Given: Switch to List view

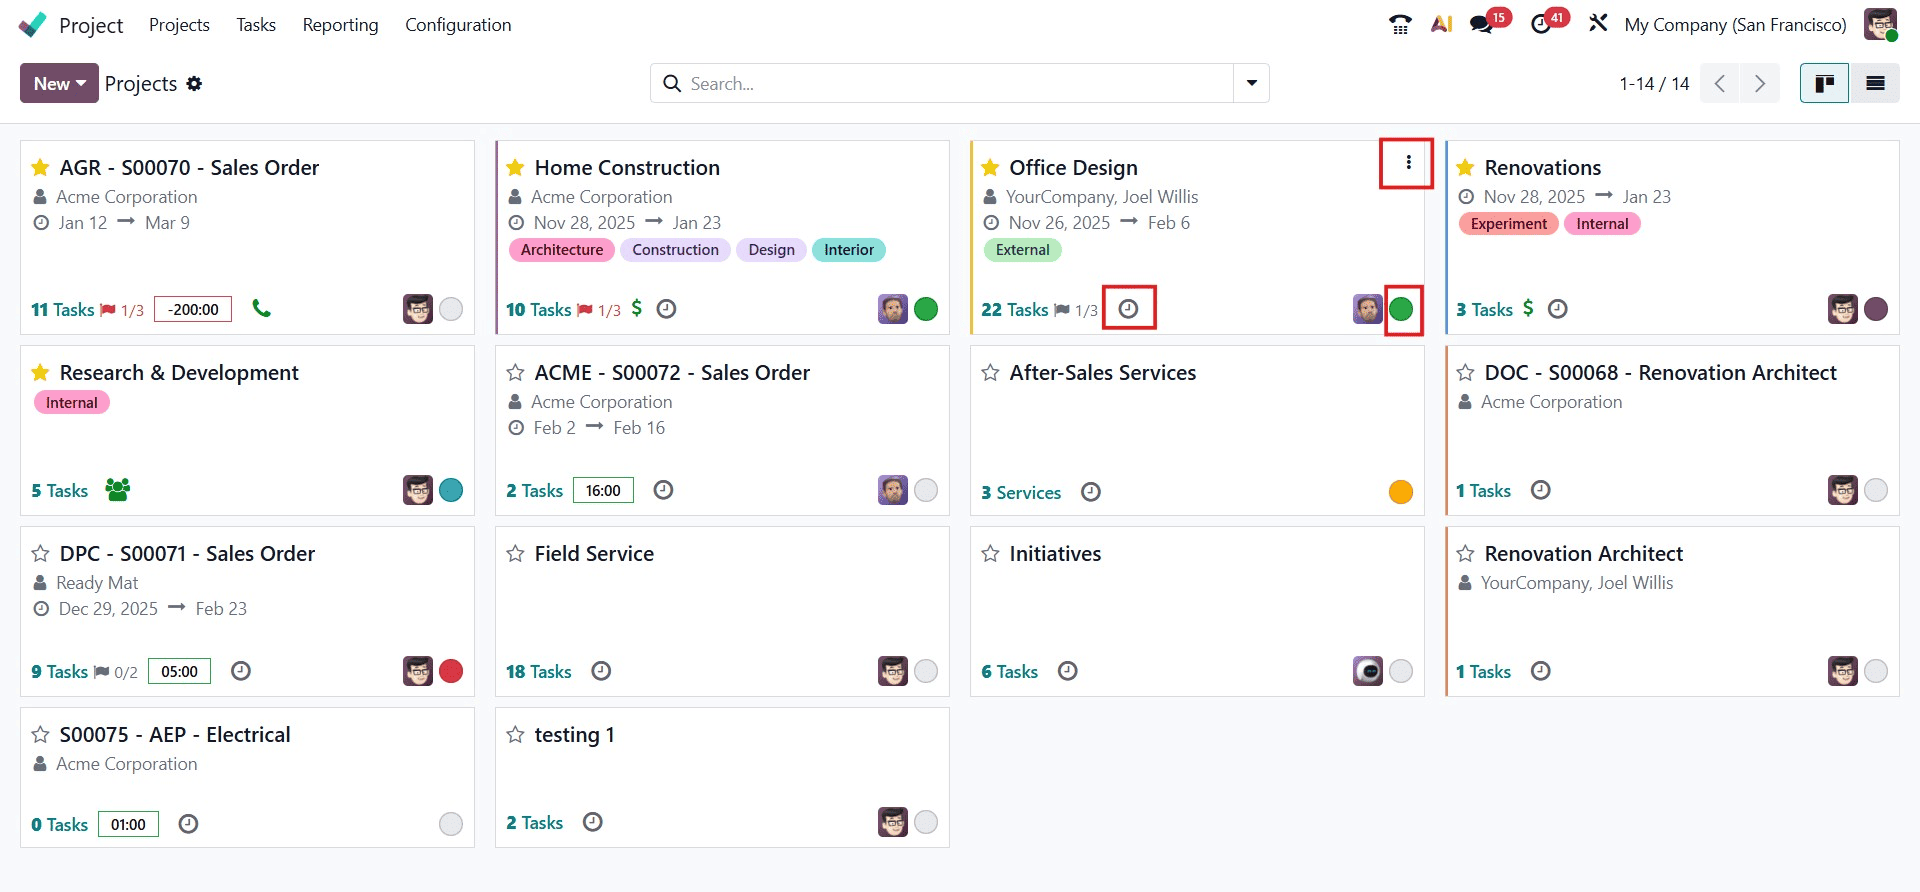Looking at the screenshot, I should [x=1875, y=83].
